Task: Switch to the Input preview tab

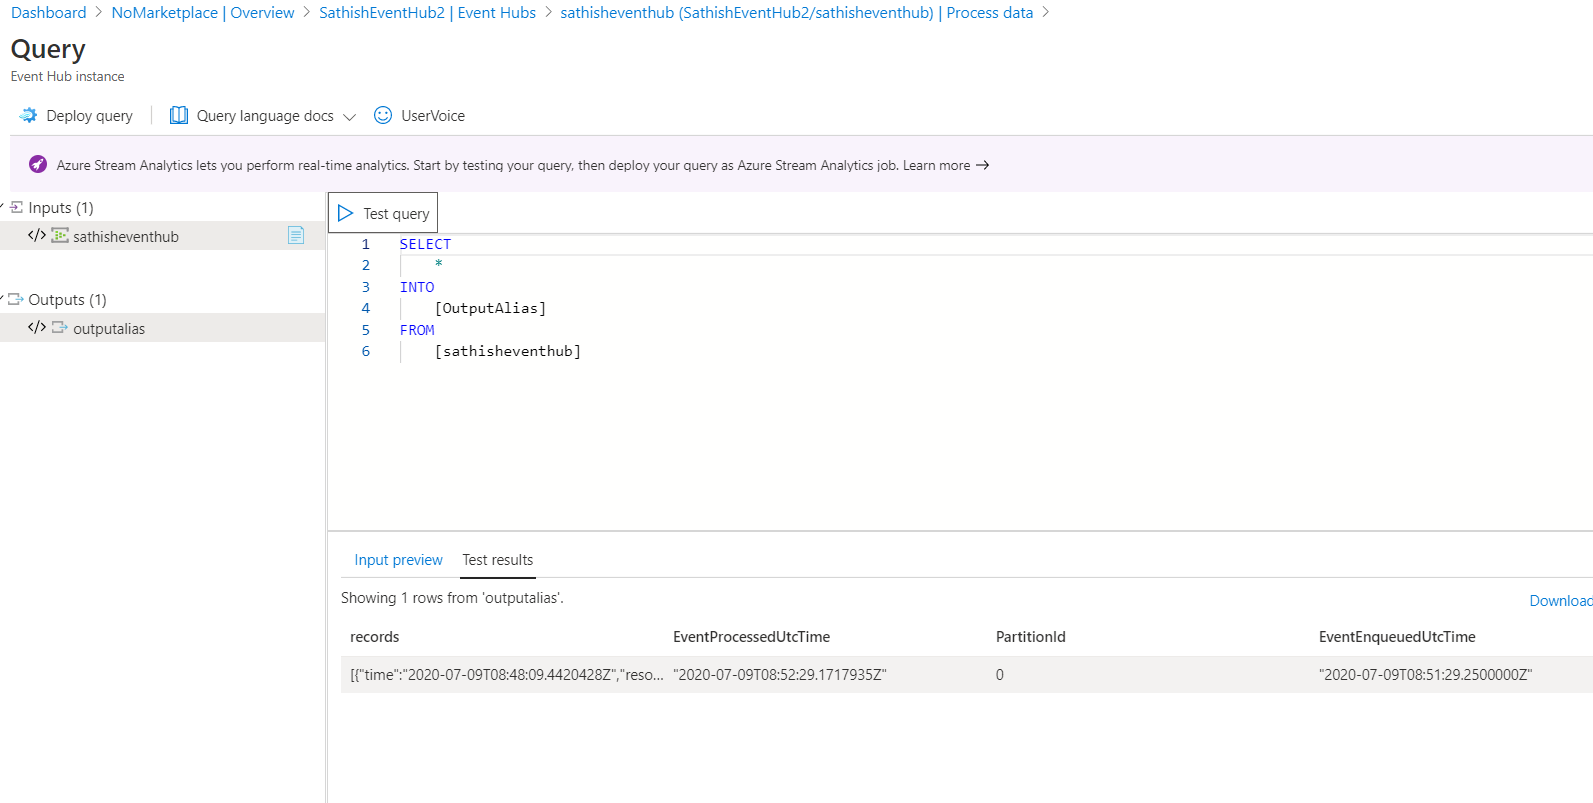Action: coord(398,560)
